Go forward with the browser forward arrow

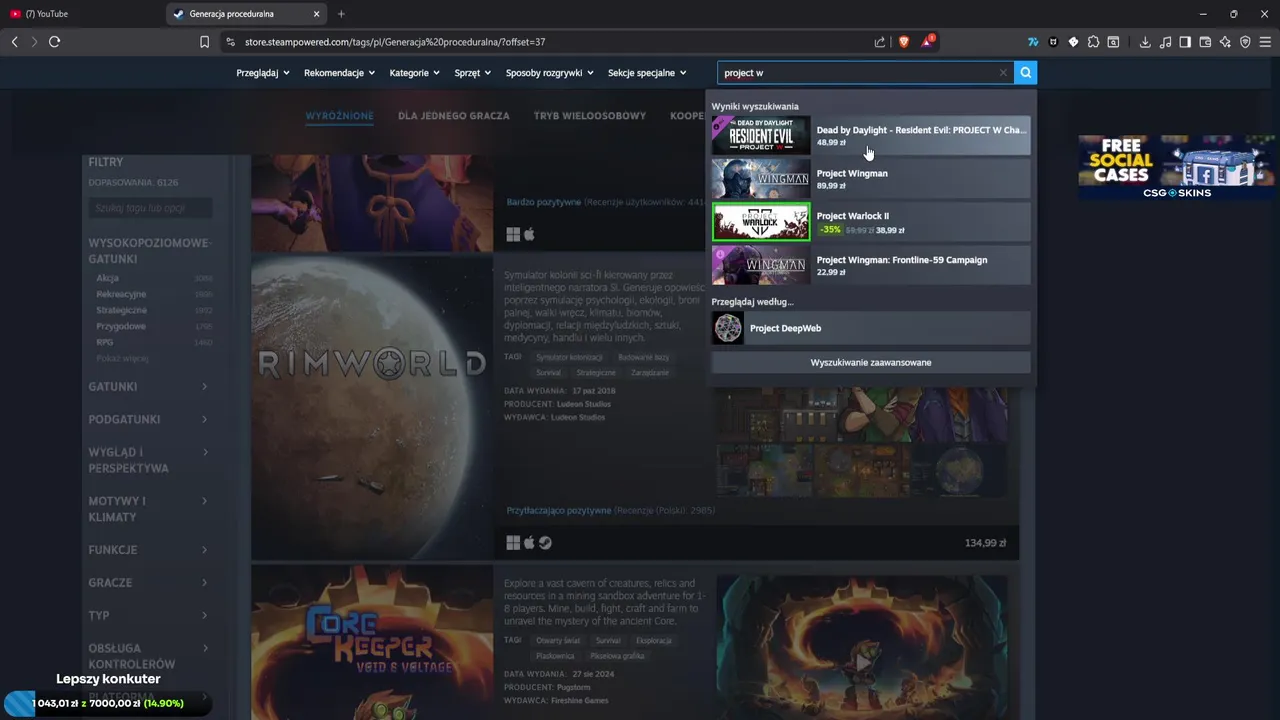coord(34,42)
